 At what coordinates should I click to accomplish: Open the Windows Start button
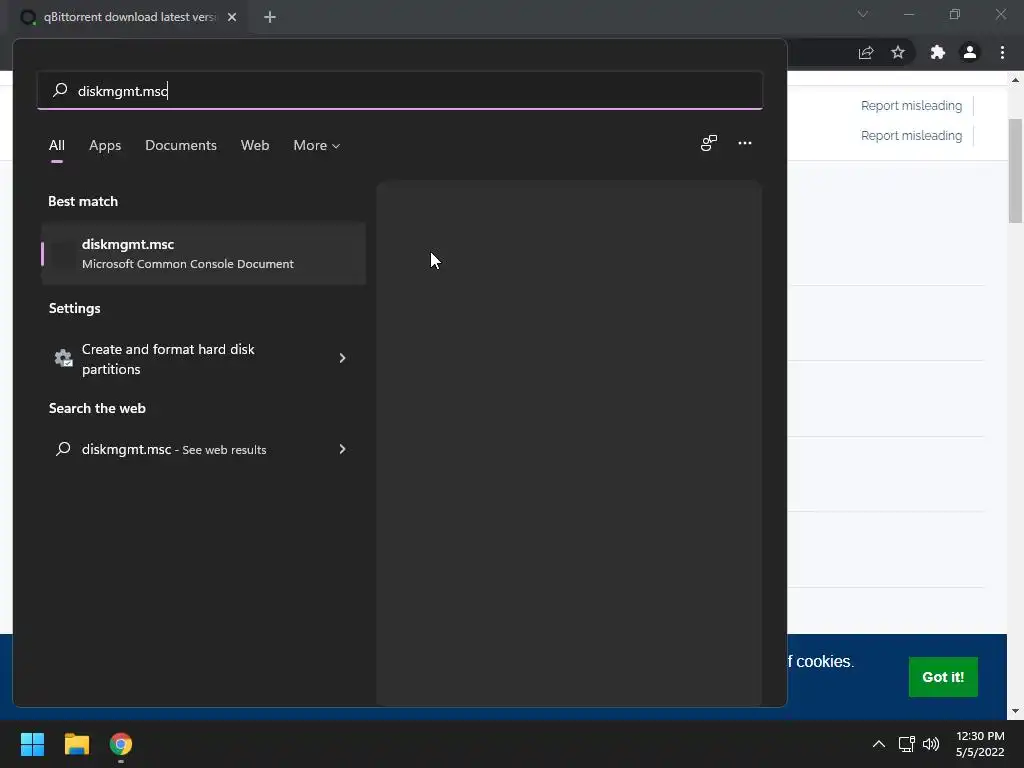(32, 744)
